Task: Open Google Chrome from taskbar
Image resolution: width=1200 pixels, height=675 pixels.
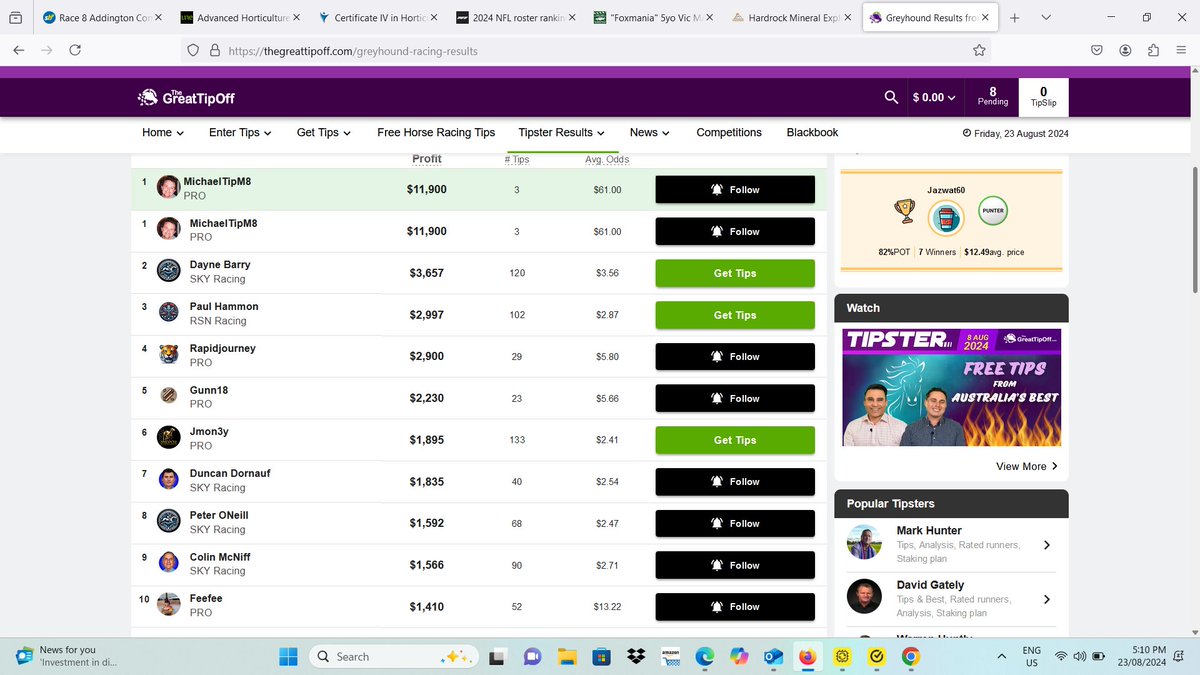Action: point(910,656)
